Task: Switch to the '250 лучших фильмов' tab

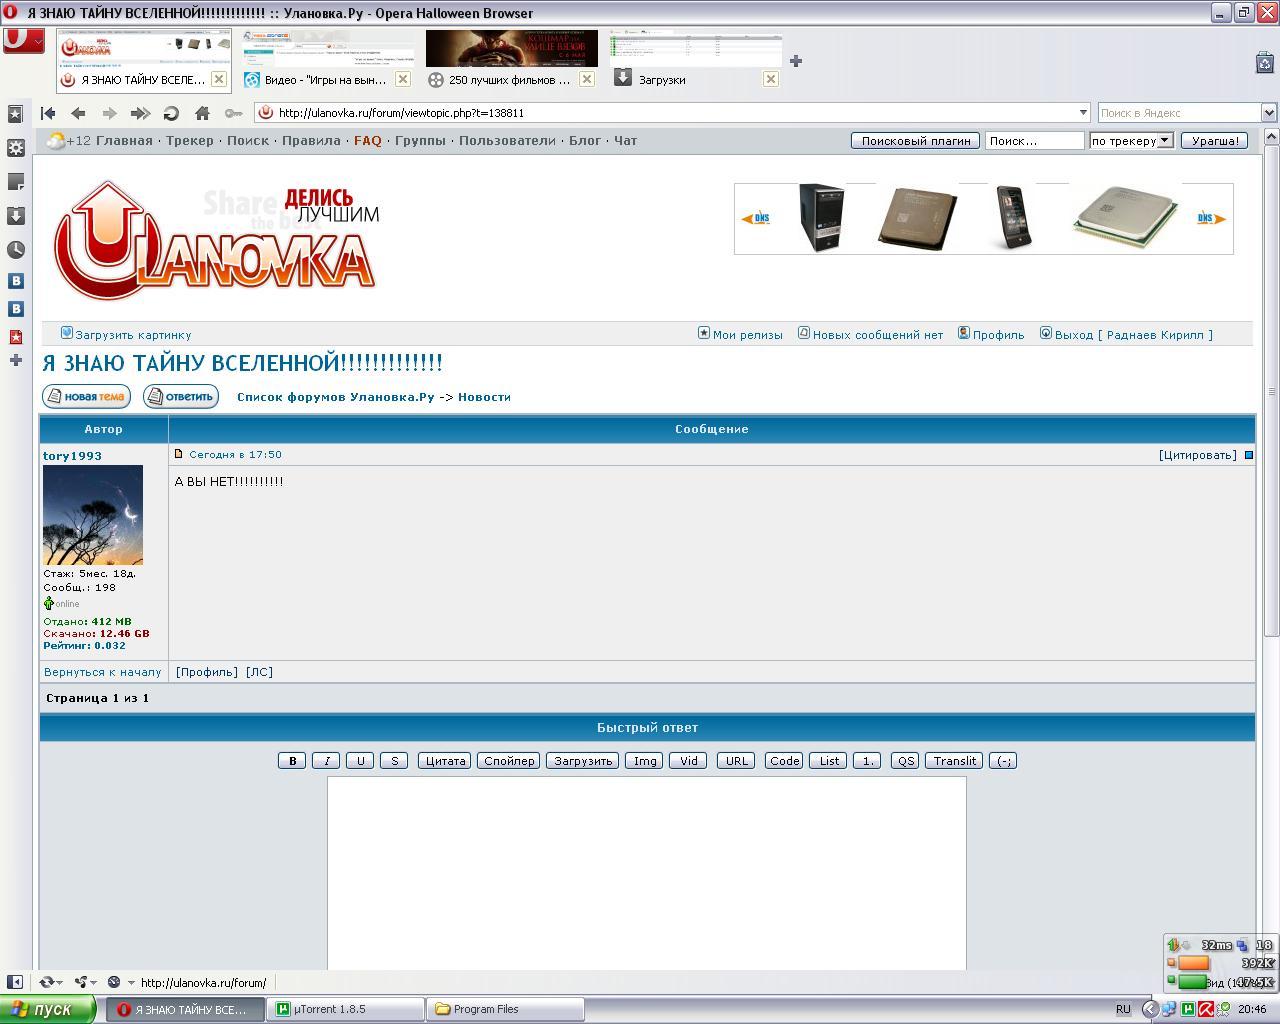Action: pos(508,79)
